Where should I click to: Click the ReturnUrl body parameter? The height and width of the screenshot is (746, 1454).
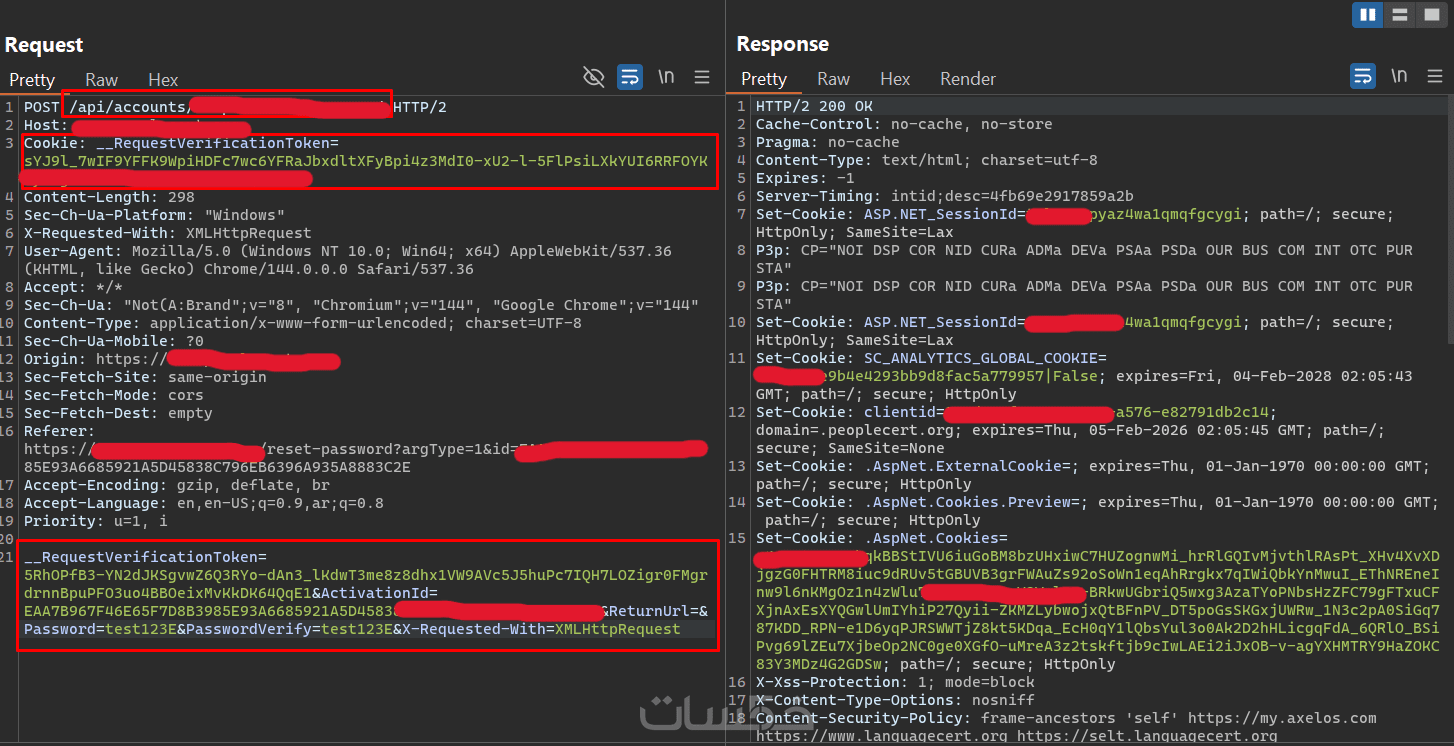[658, 611]
